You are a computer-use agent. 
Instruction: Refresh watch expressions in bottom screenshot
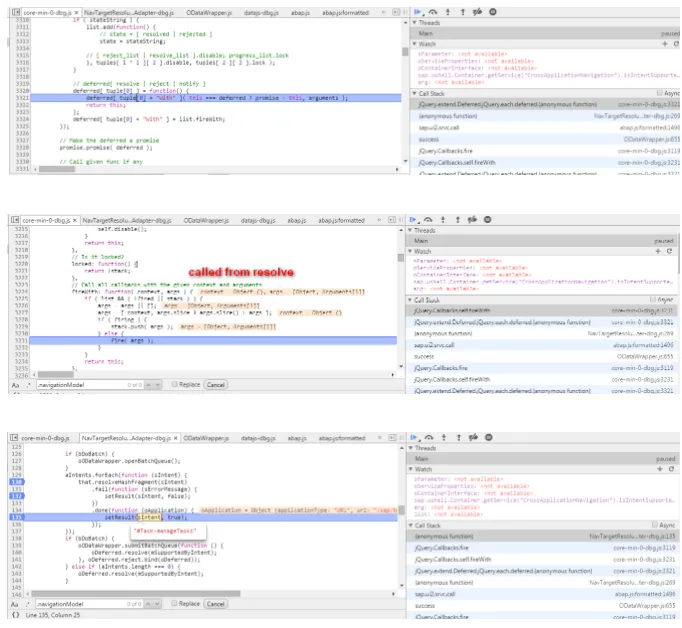click(671, 469)
